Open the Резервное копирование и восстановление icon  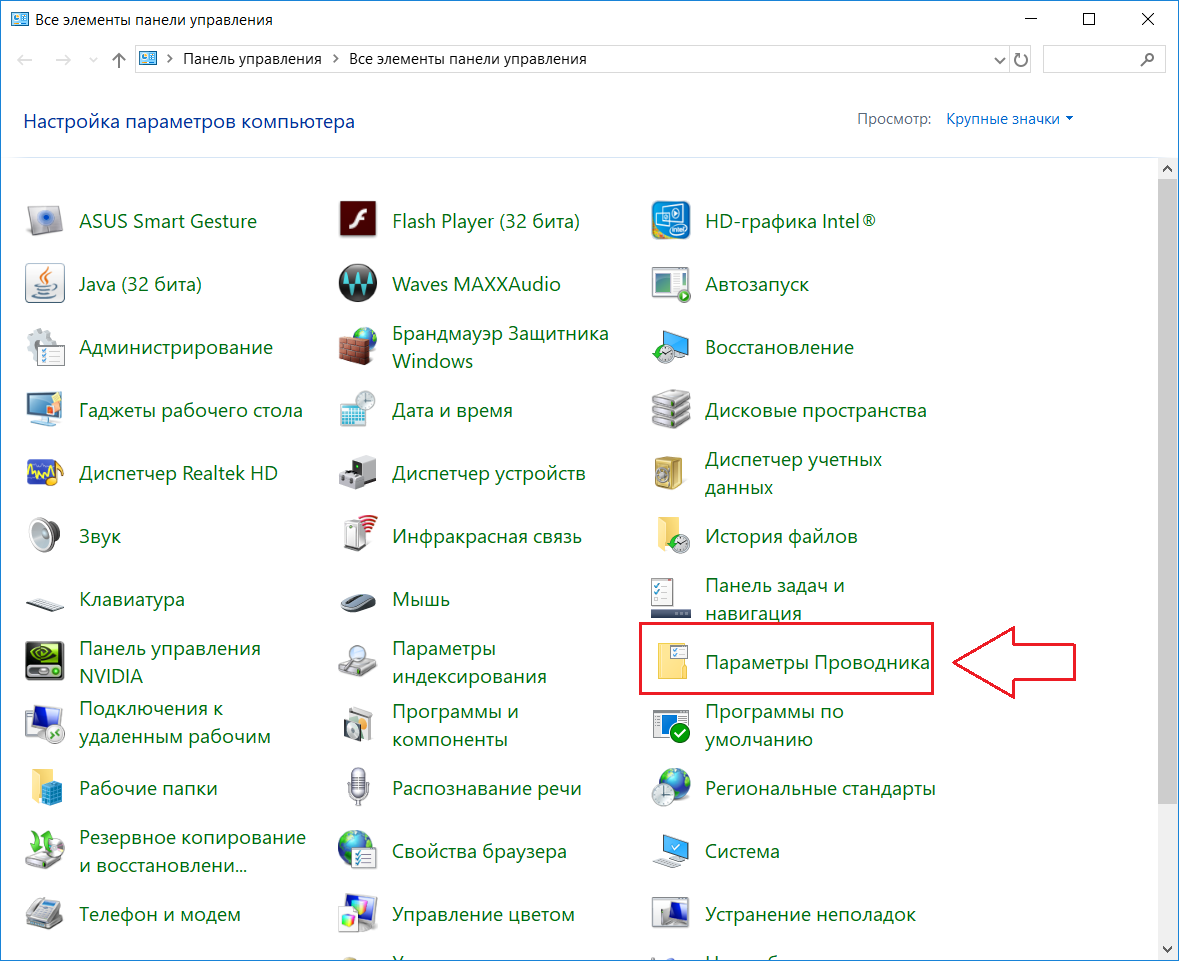click(45, 851)
